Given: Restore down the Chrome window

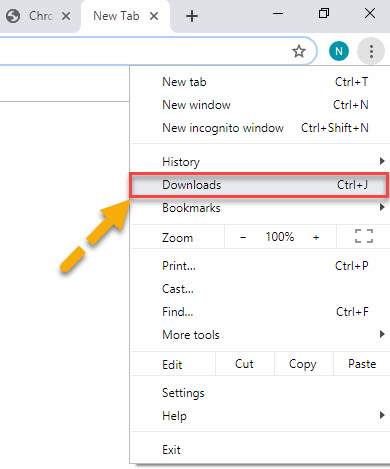Looking at the screenshot, I should click(324, 14).
